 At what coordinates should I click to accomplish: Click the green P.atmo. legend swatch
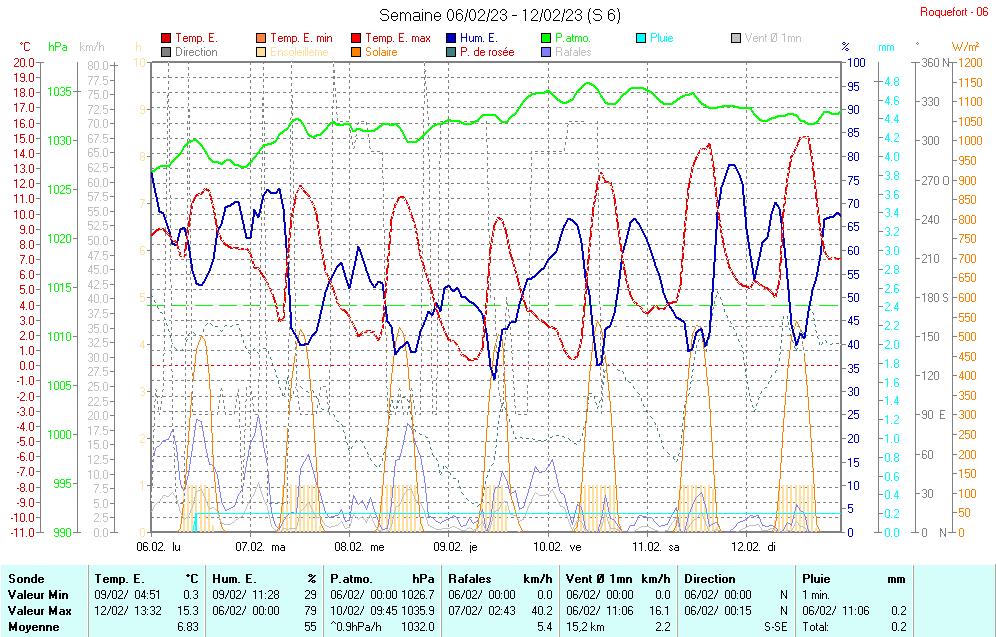[x=546, y=38]
